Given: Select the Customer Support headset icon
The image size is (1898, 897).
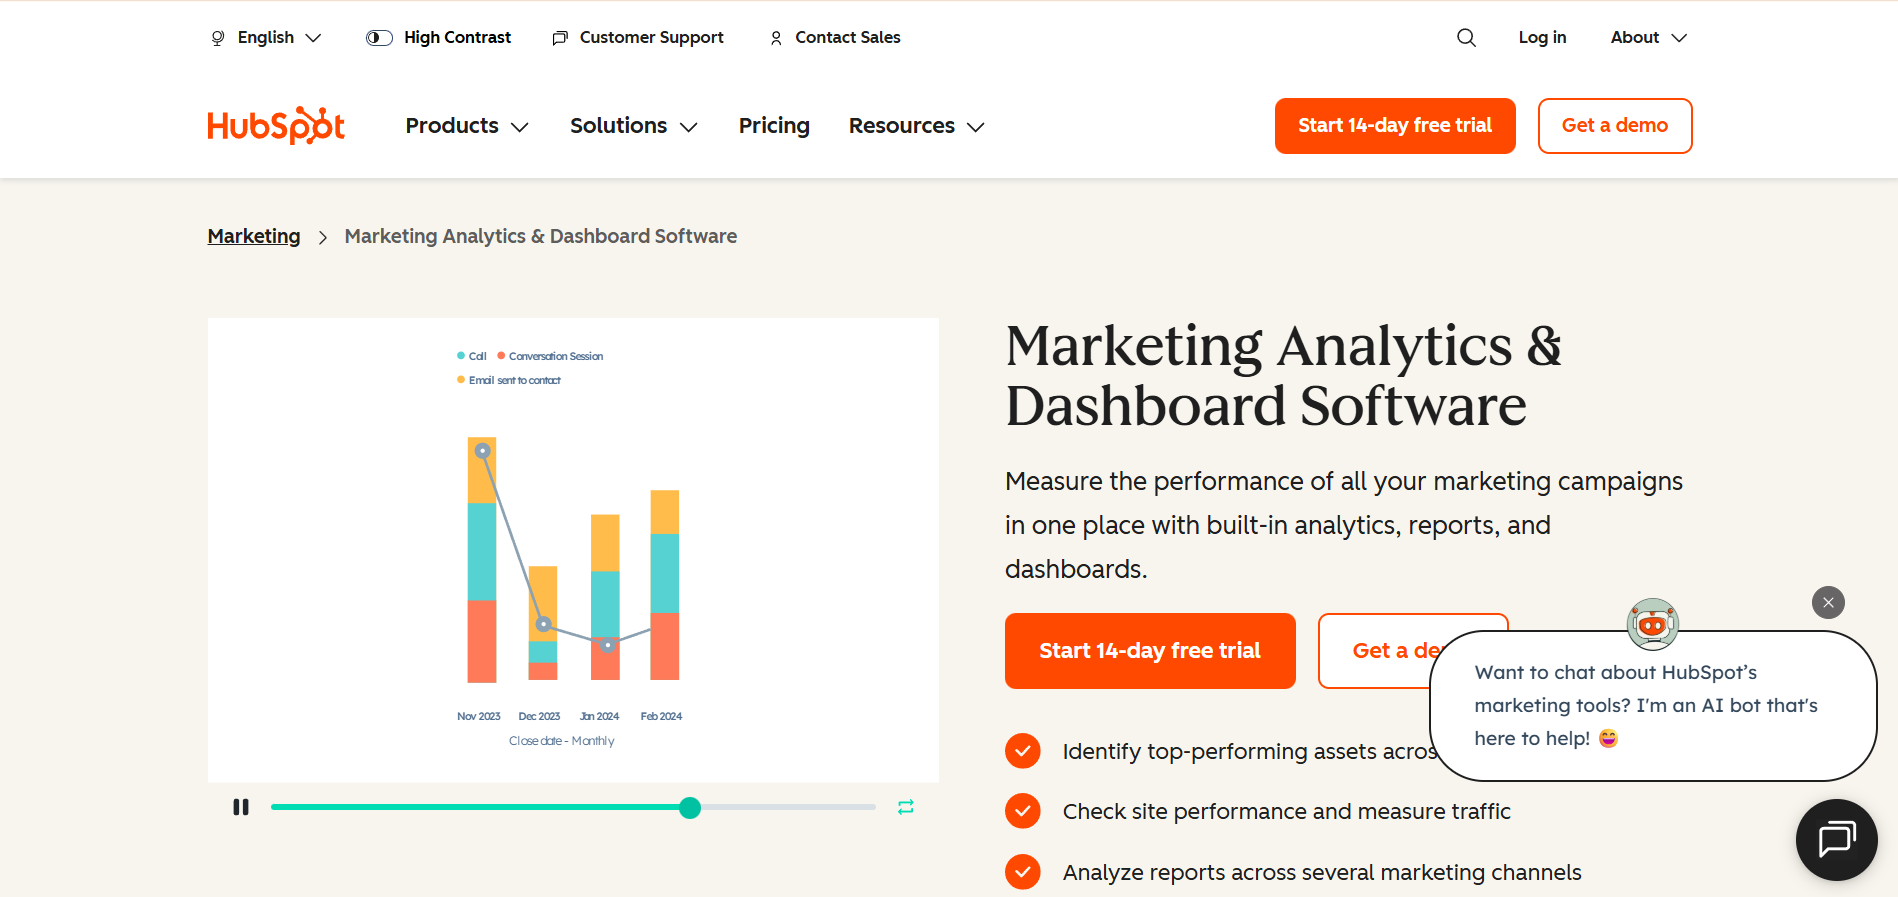Looking at the screenshot, I should click(560, 37).
